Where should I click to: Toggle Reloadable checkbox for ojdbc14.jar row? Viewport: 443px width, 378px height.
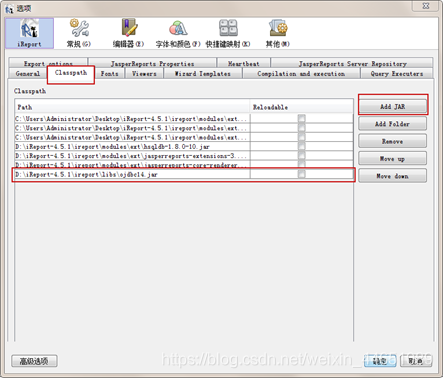pyautogui.click(x=302, y=174)
